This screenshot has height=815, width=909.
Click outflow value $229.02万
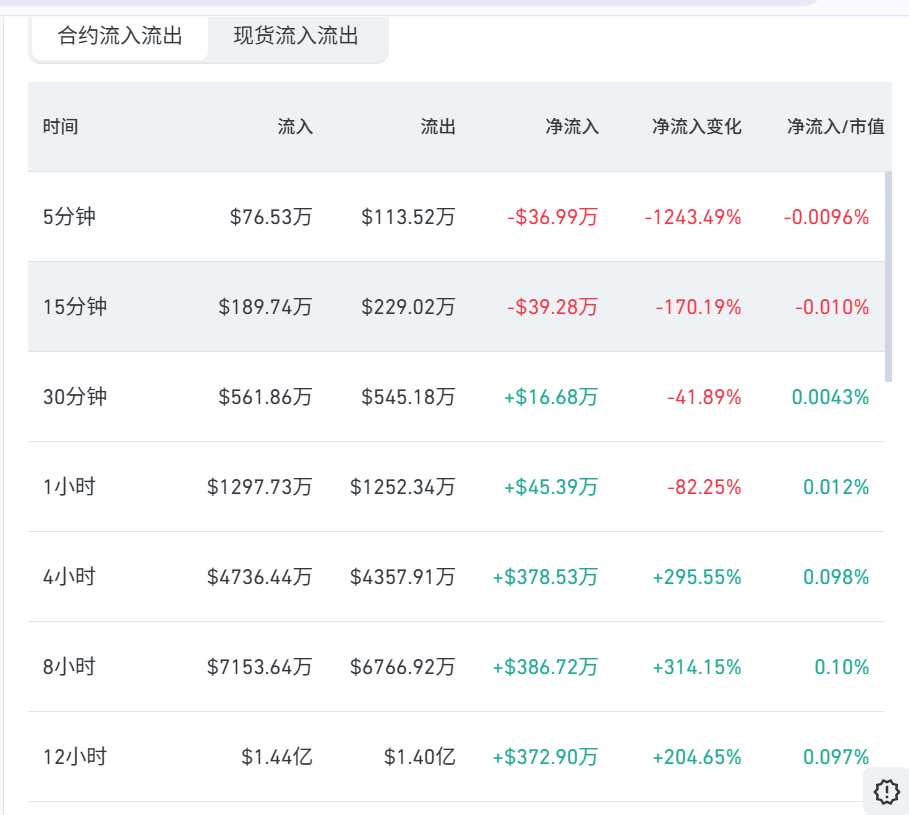[x=408, y=307]
